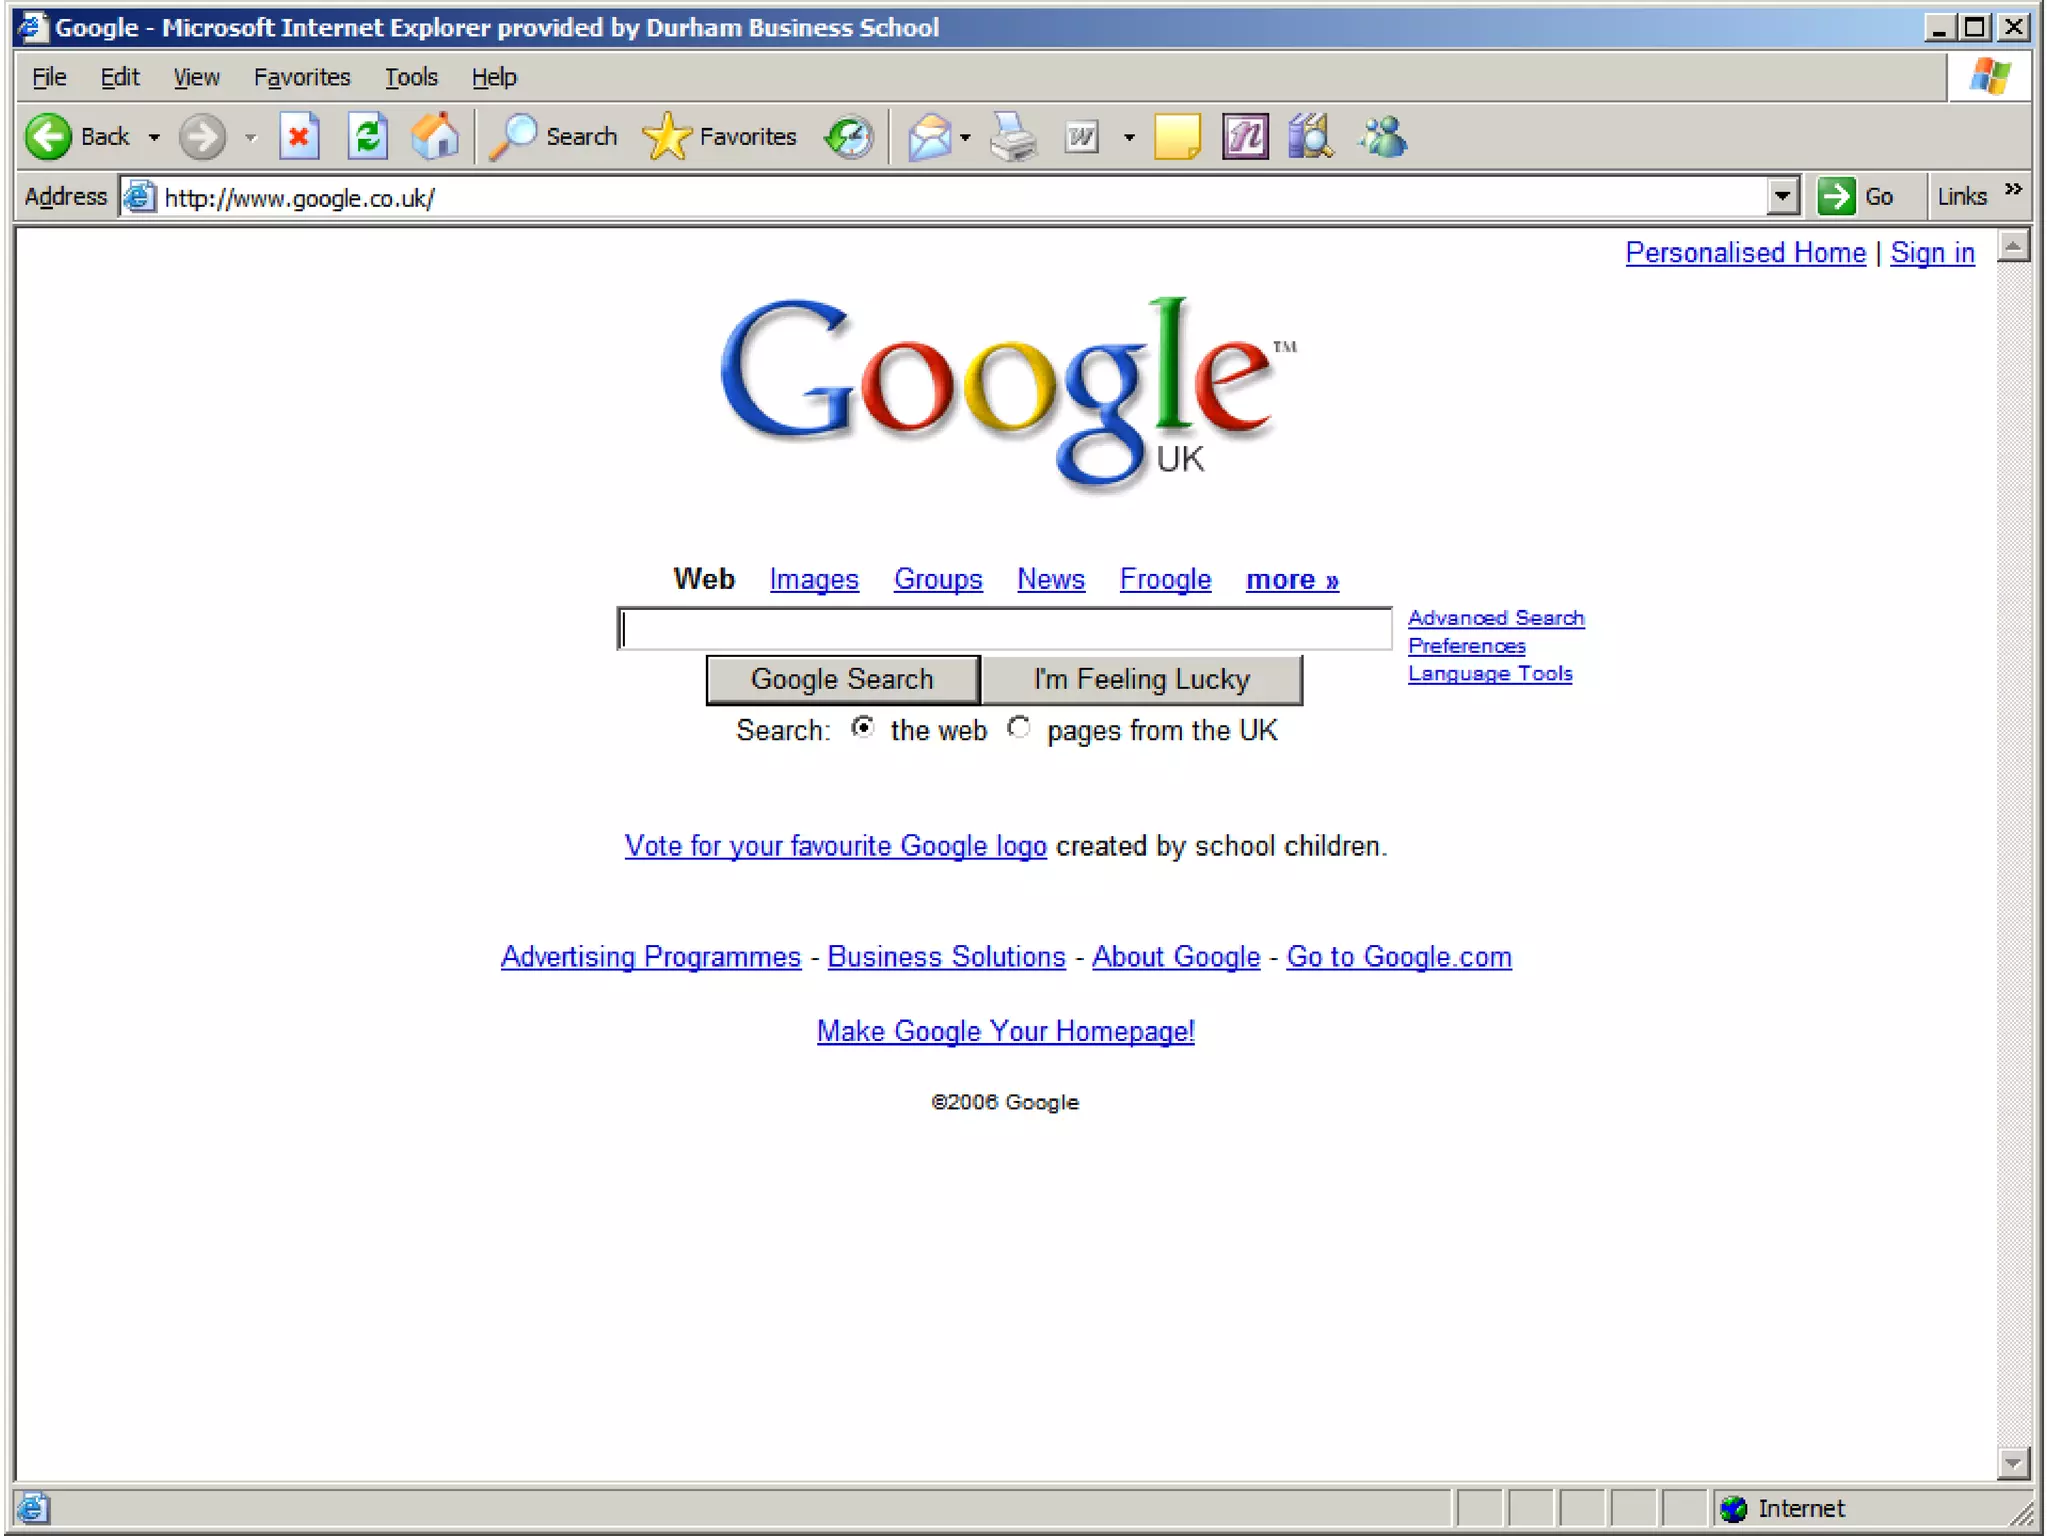Click the Mail envelope icon
The width and height of the screenshot is (2048, 1536).
[x=929, y=137]
